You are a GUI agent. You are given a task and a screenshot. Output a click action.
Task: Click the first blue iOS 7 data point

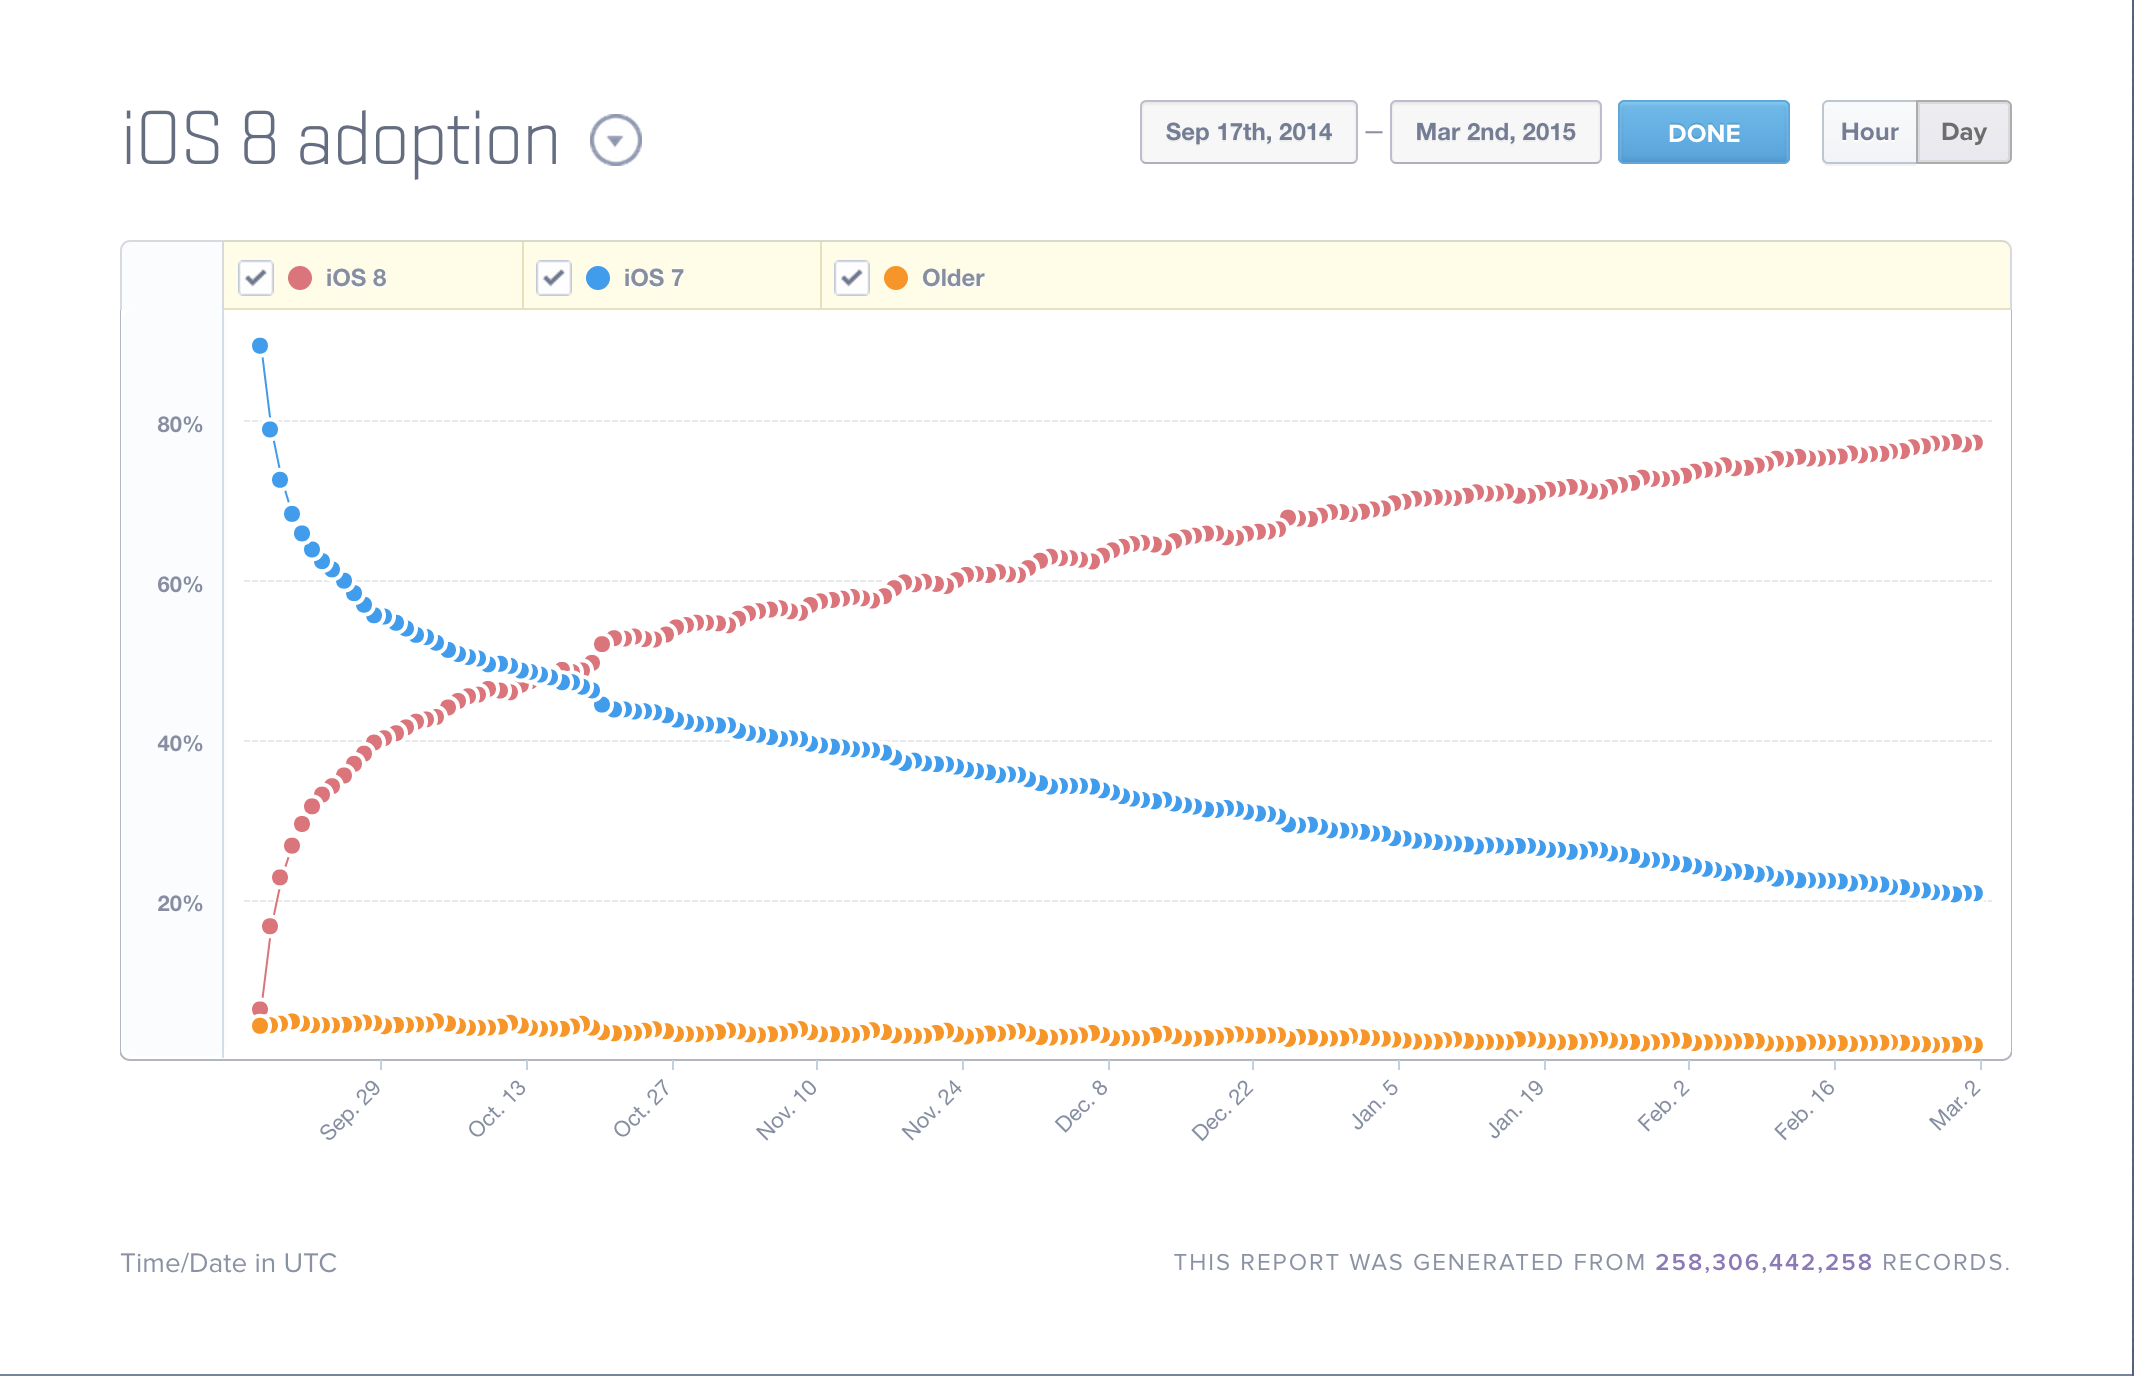pos(260,346)
